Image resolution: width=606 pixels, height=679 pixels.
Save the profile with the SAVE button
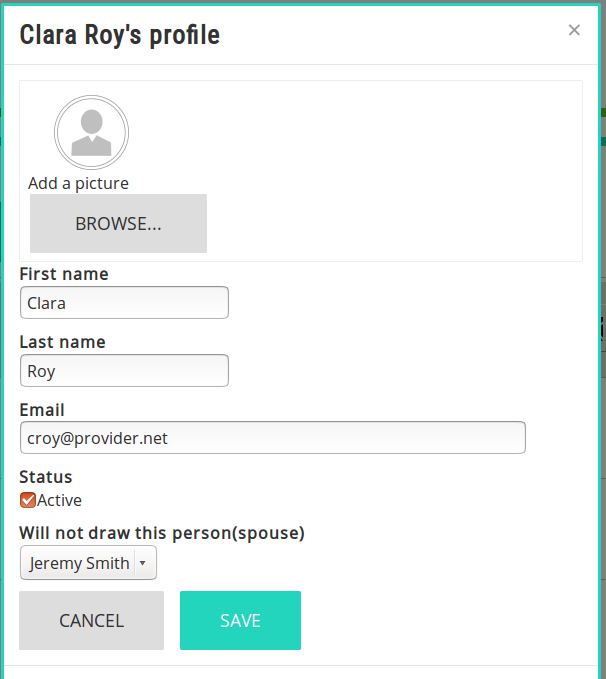(240, 621)
